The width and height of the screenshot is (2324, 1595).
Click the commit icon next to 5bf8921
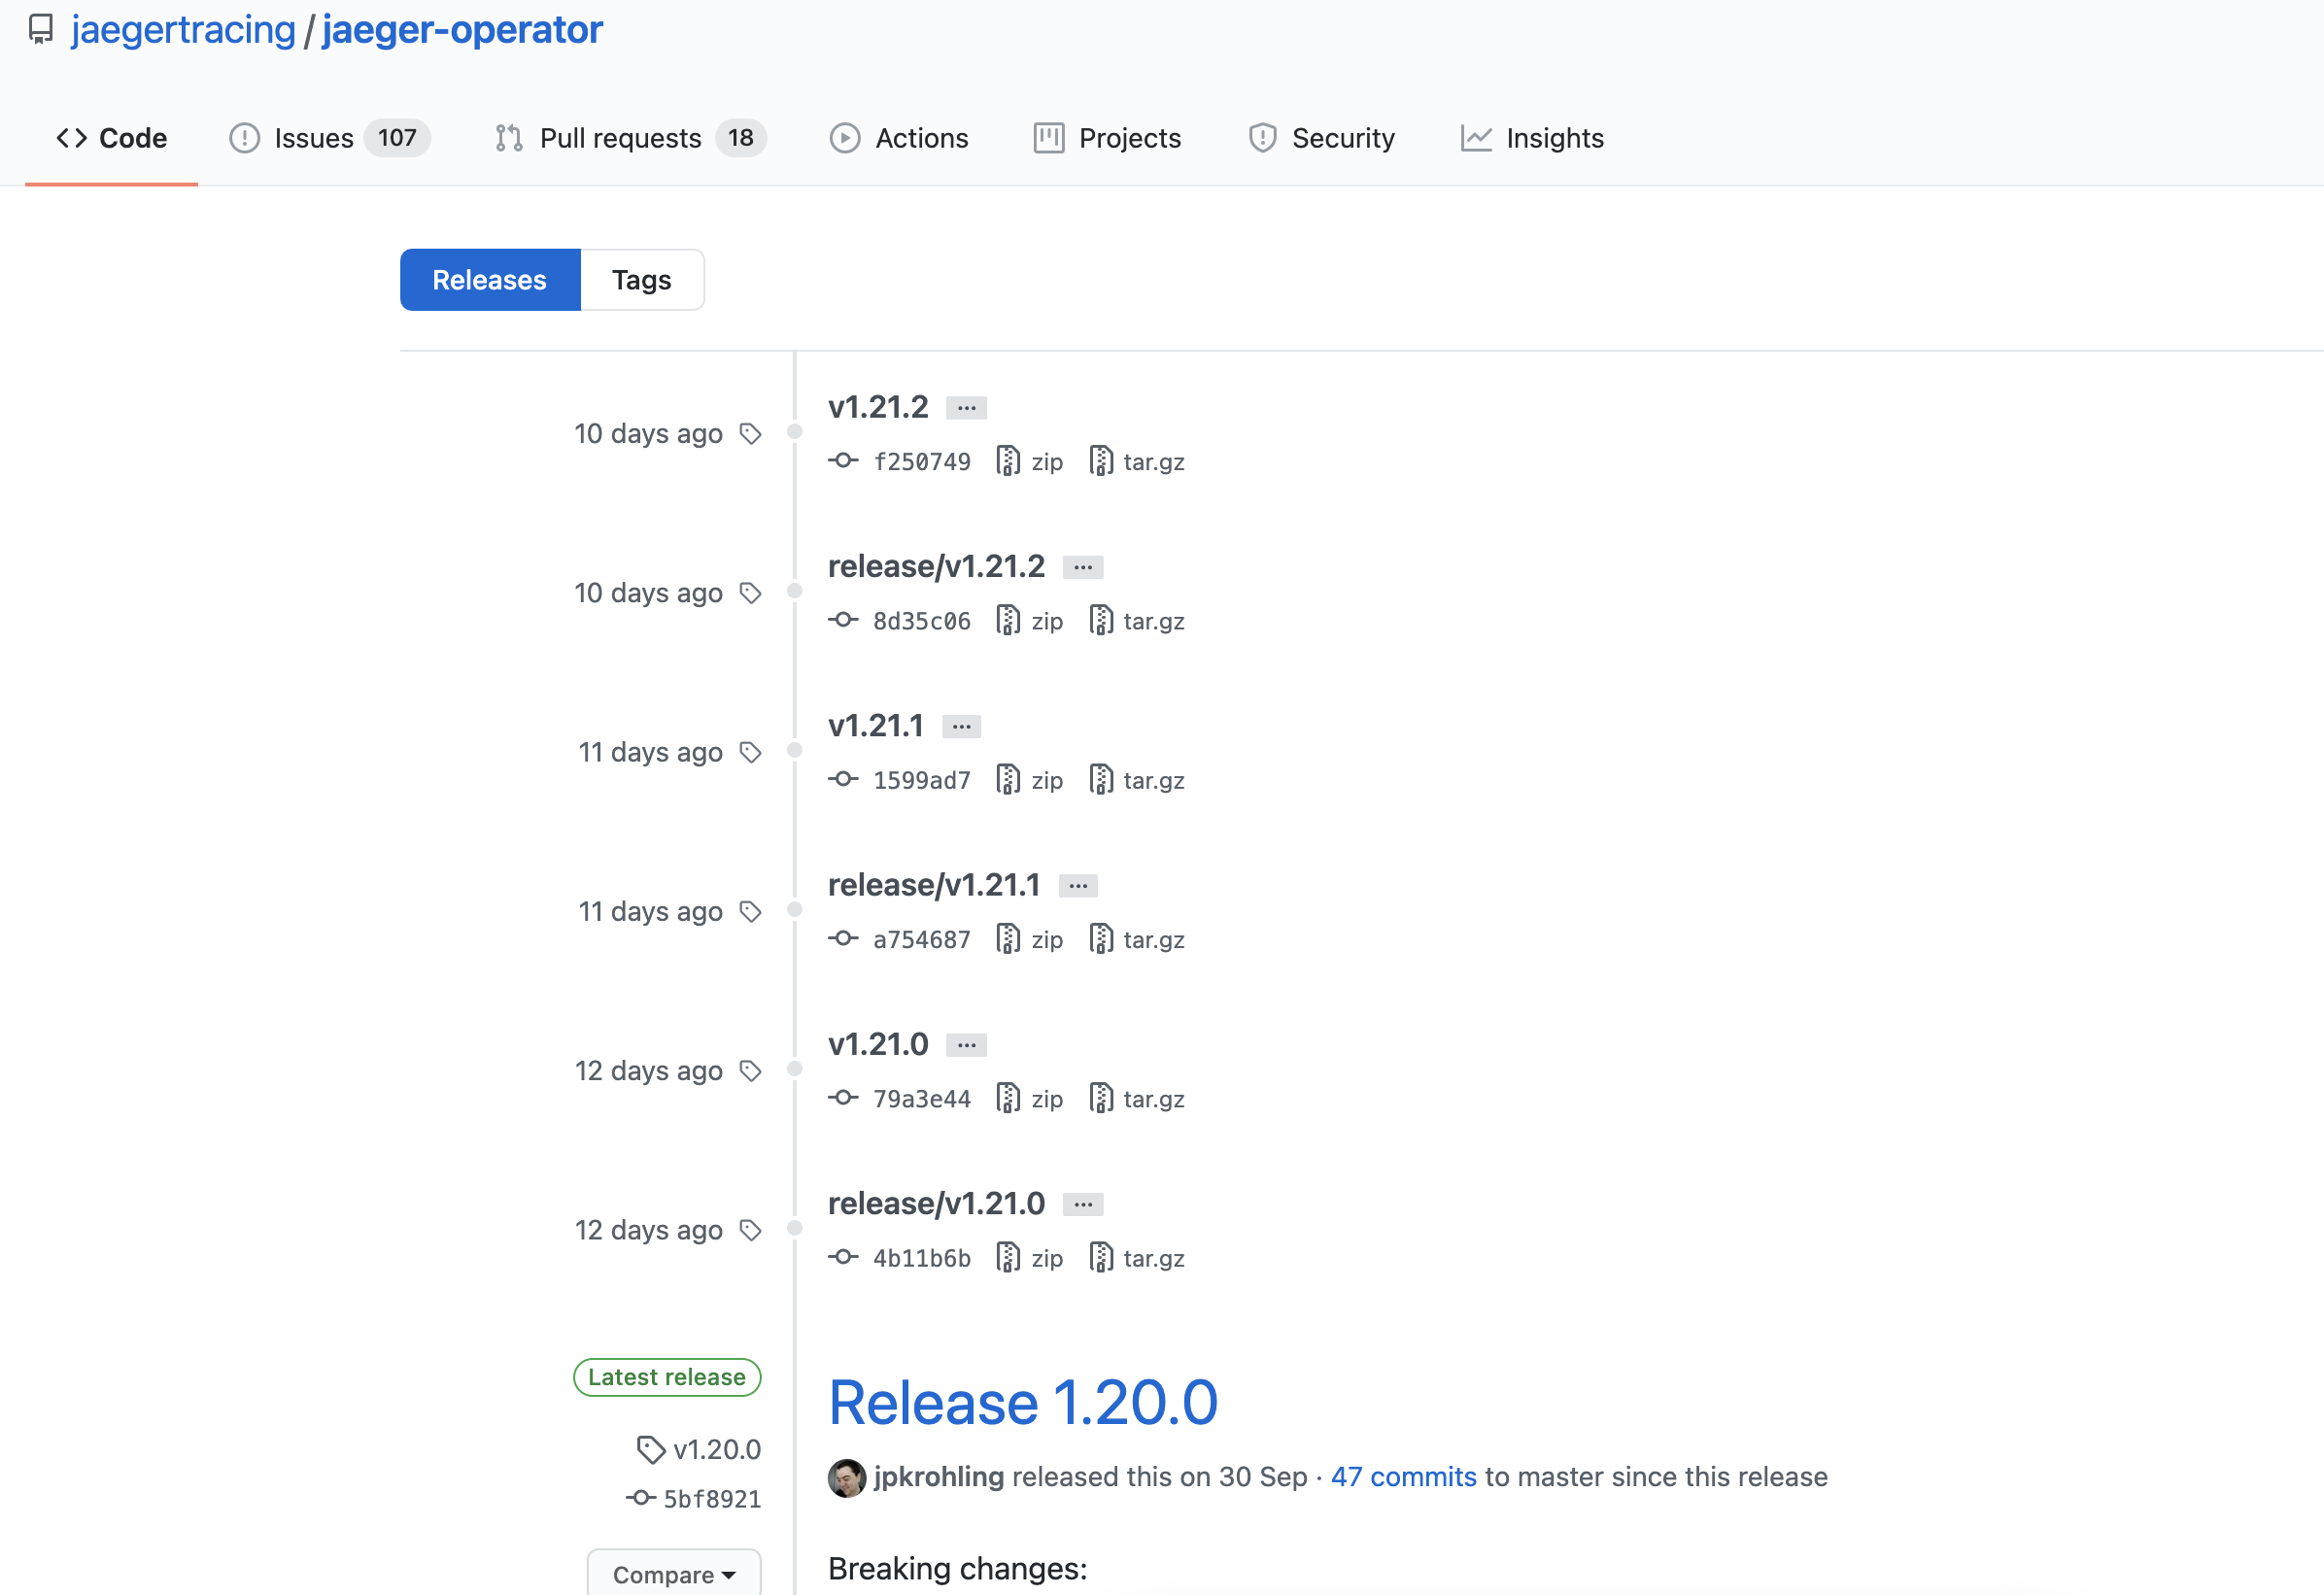click(641, 1498)
